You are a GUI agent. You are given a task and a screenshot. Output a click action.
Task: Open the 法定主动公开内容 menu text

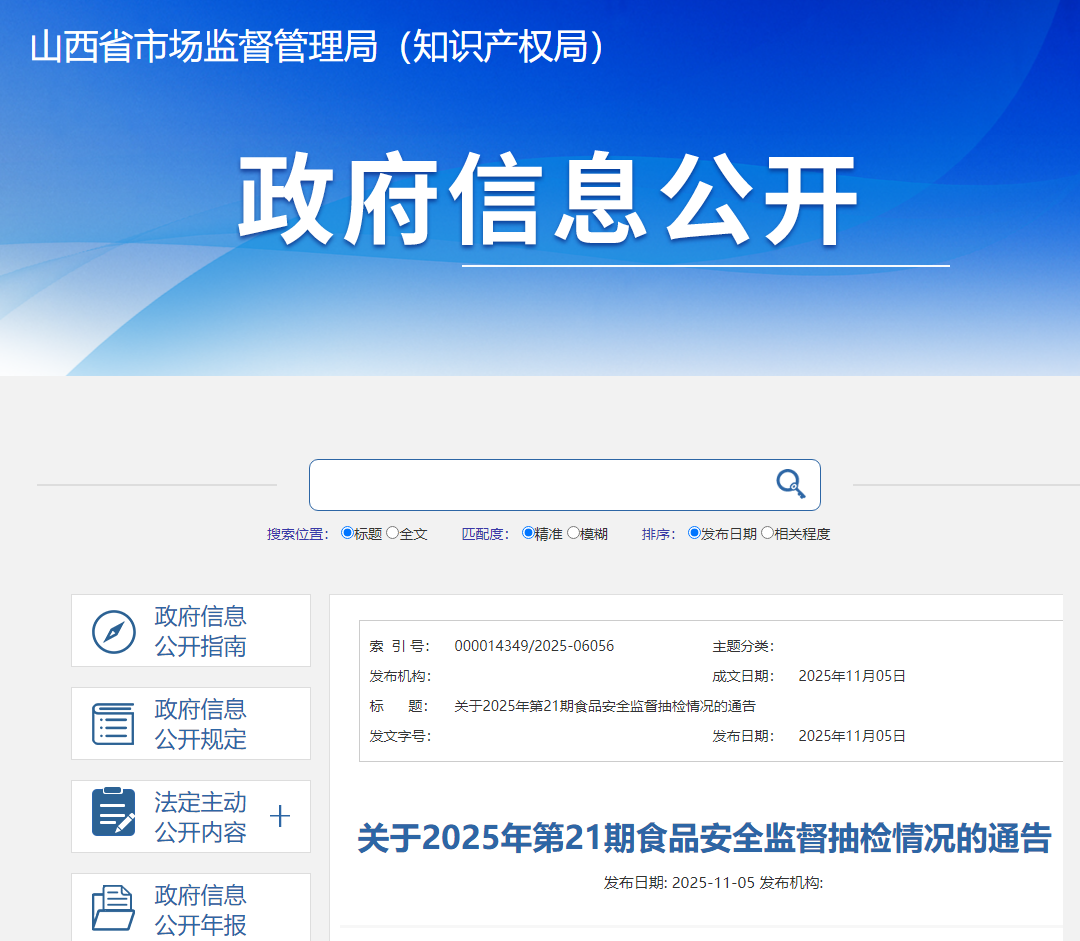coord(200,817)
